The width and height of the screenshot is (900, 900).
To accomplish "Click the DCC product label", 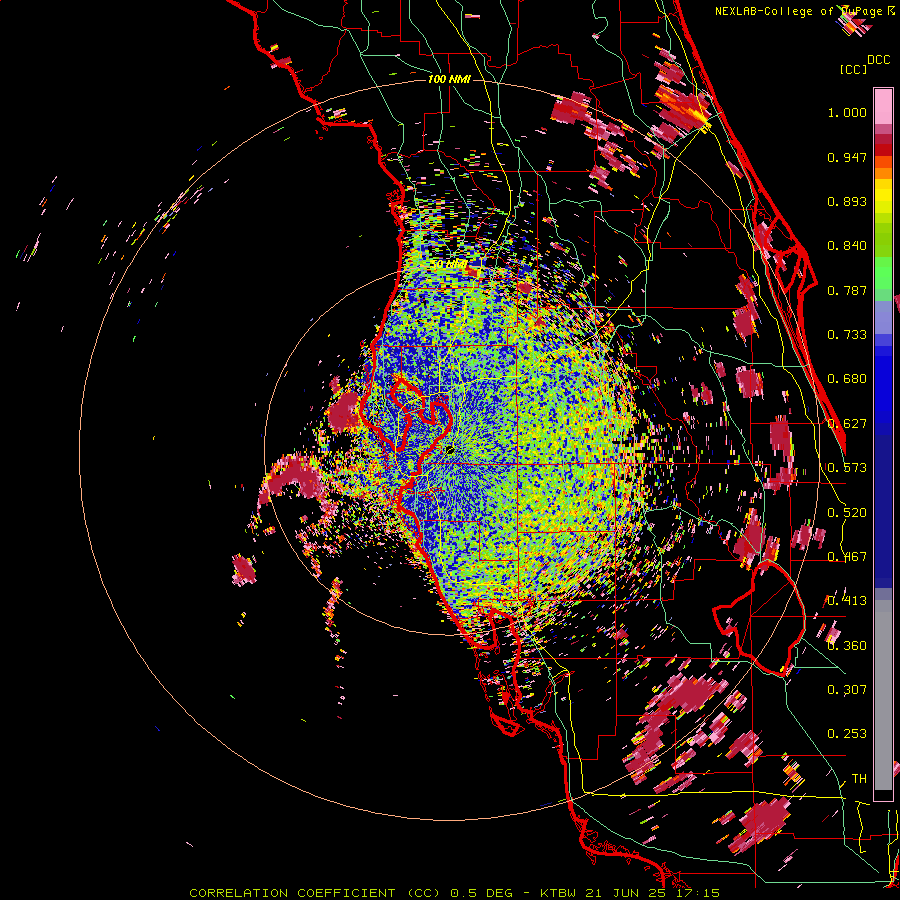I will point(878,60).
